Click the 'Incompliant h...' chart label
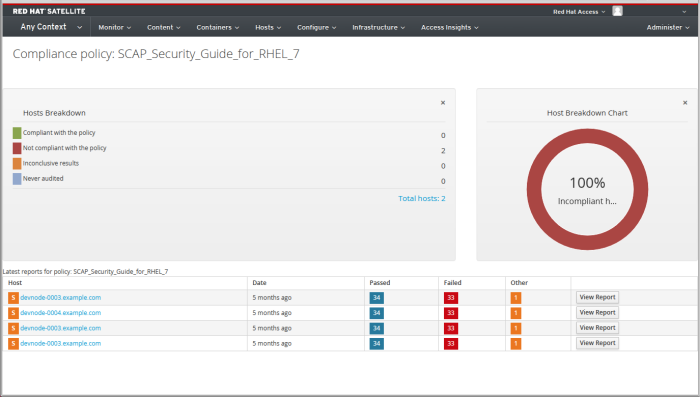Screen dimensions: 700x397 point(587,201)
